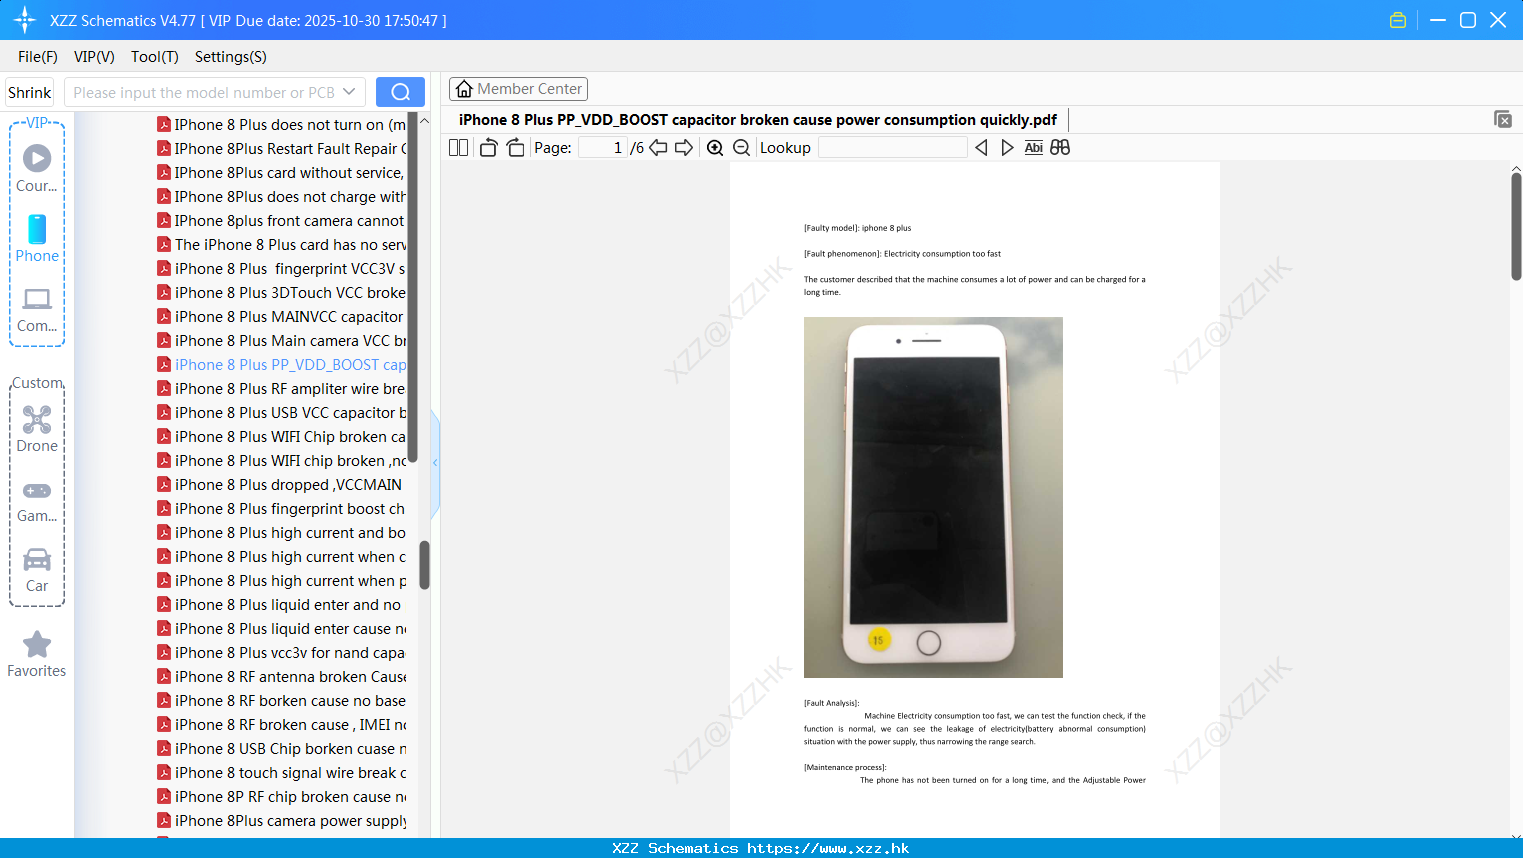Click the binoculars search icon
This screenshot has width=1523, height=858.
(1060, 148)
